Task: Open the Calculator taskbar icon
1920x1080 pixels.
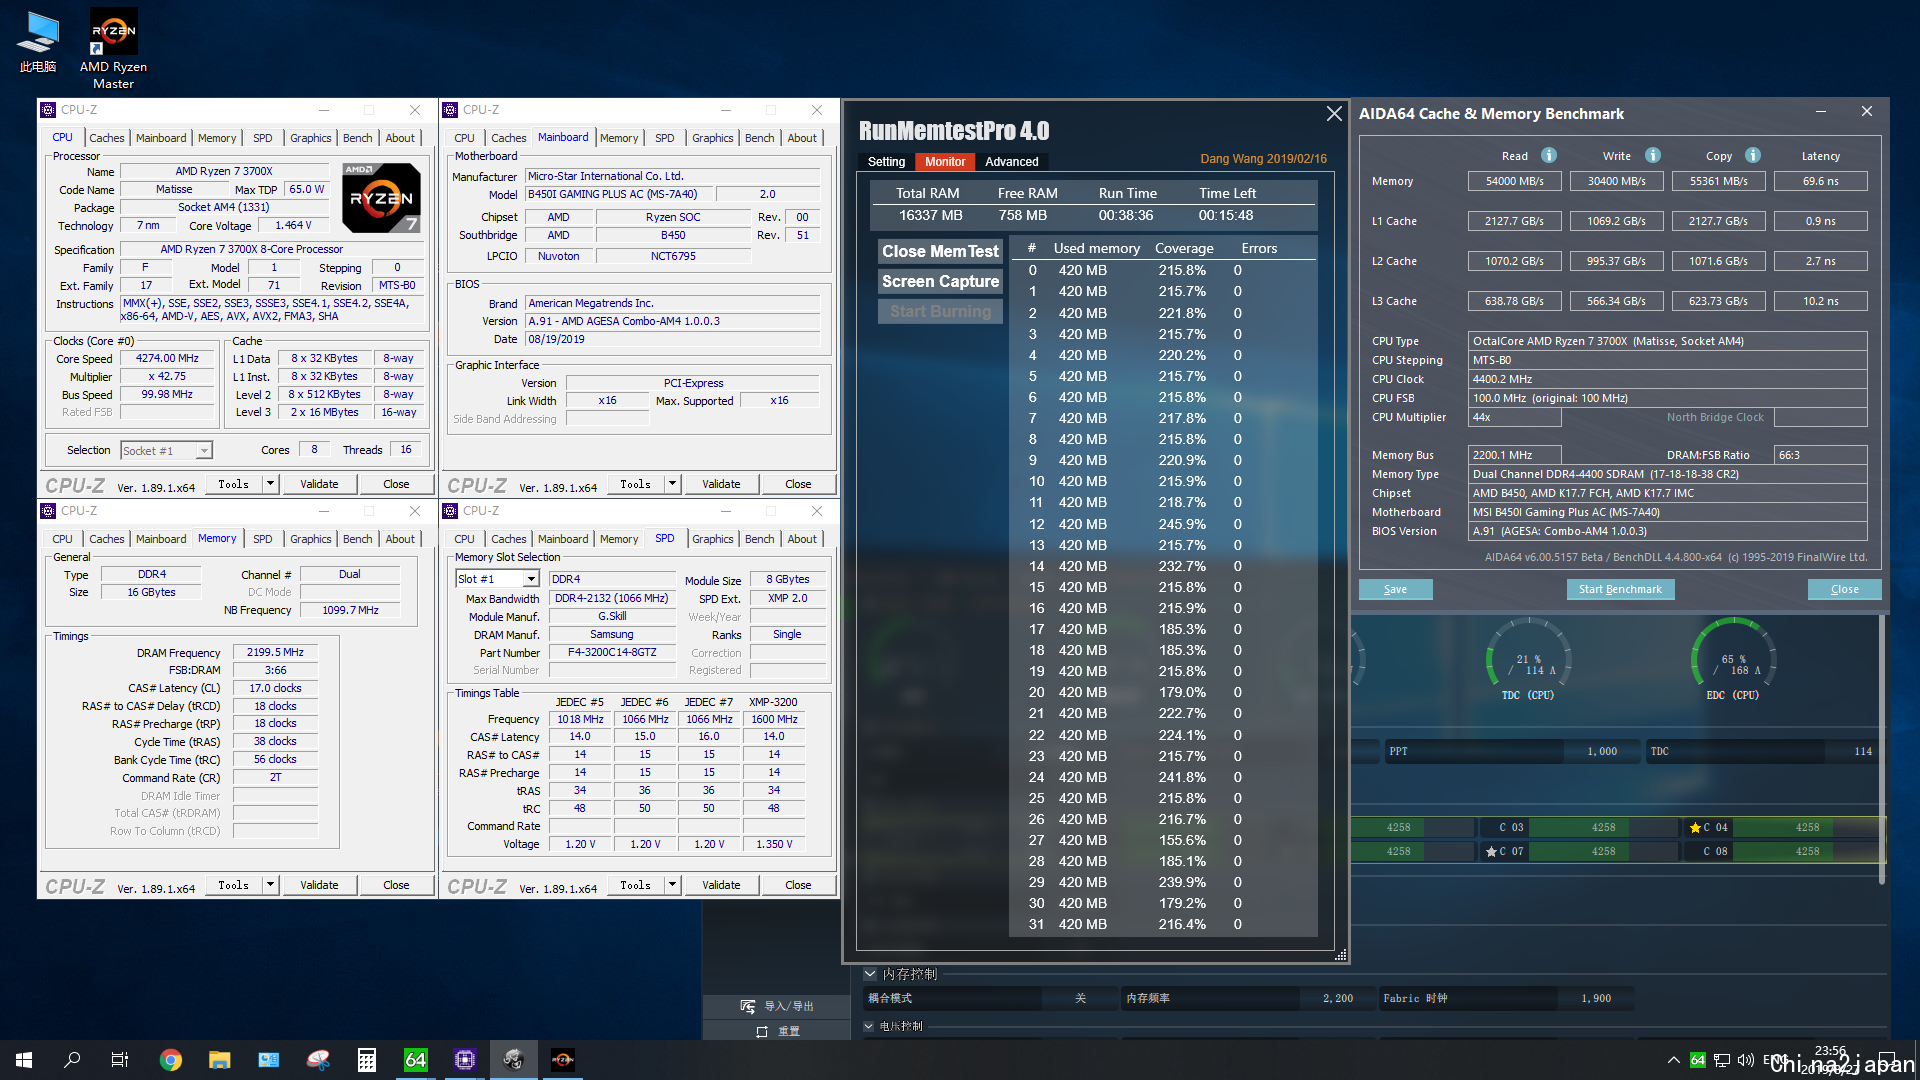Action: click(x=367, y=1060)
